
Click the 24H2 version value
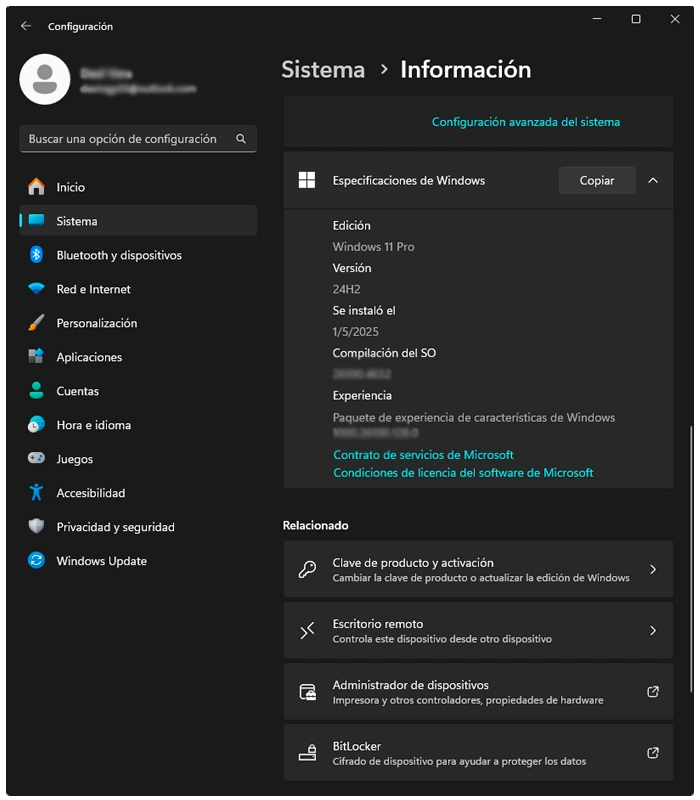pos(346,289)
